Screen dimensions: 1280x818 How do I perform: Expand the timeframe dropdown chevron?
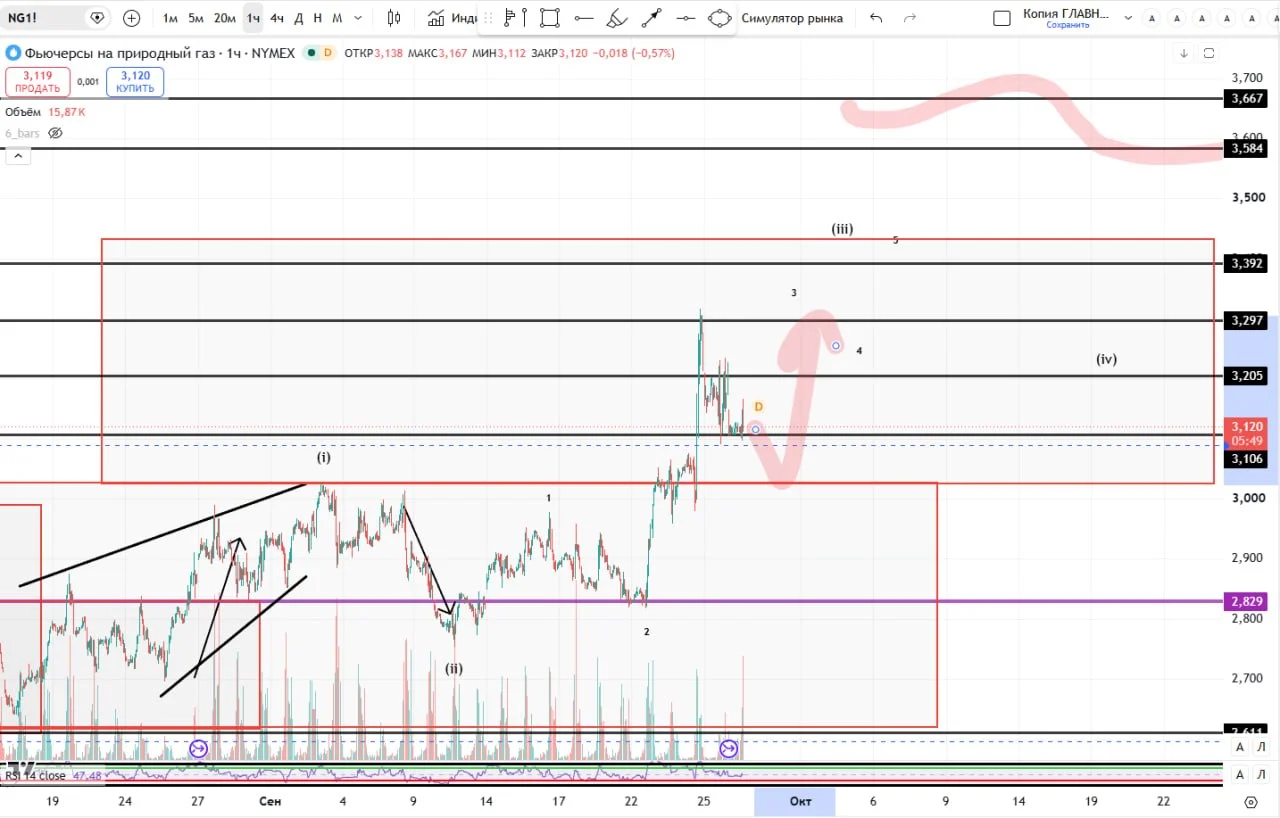358,18
